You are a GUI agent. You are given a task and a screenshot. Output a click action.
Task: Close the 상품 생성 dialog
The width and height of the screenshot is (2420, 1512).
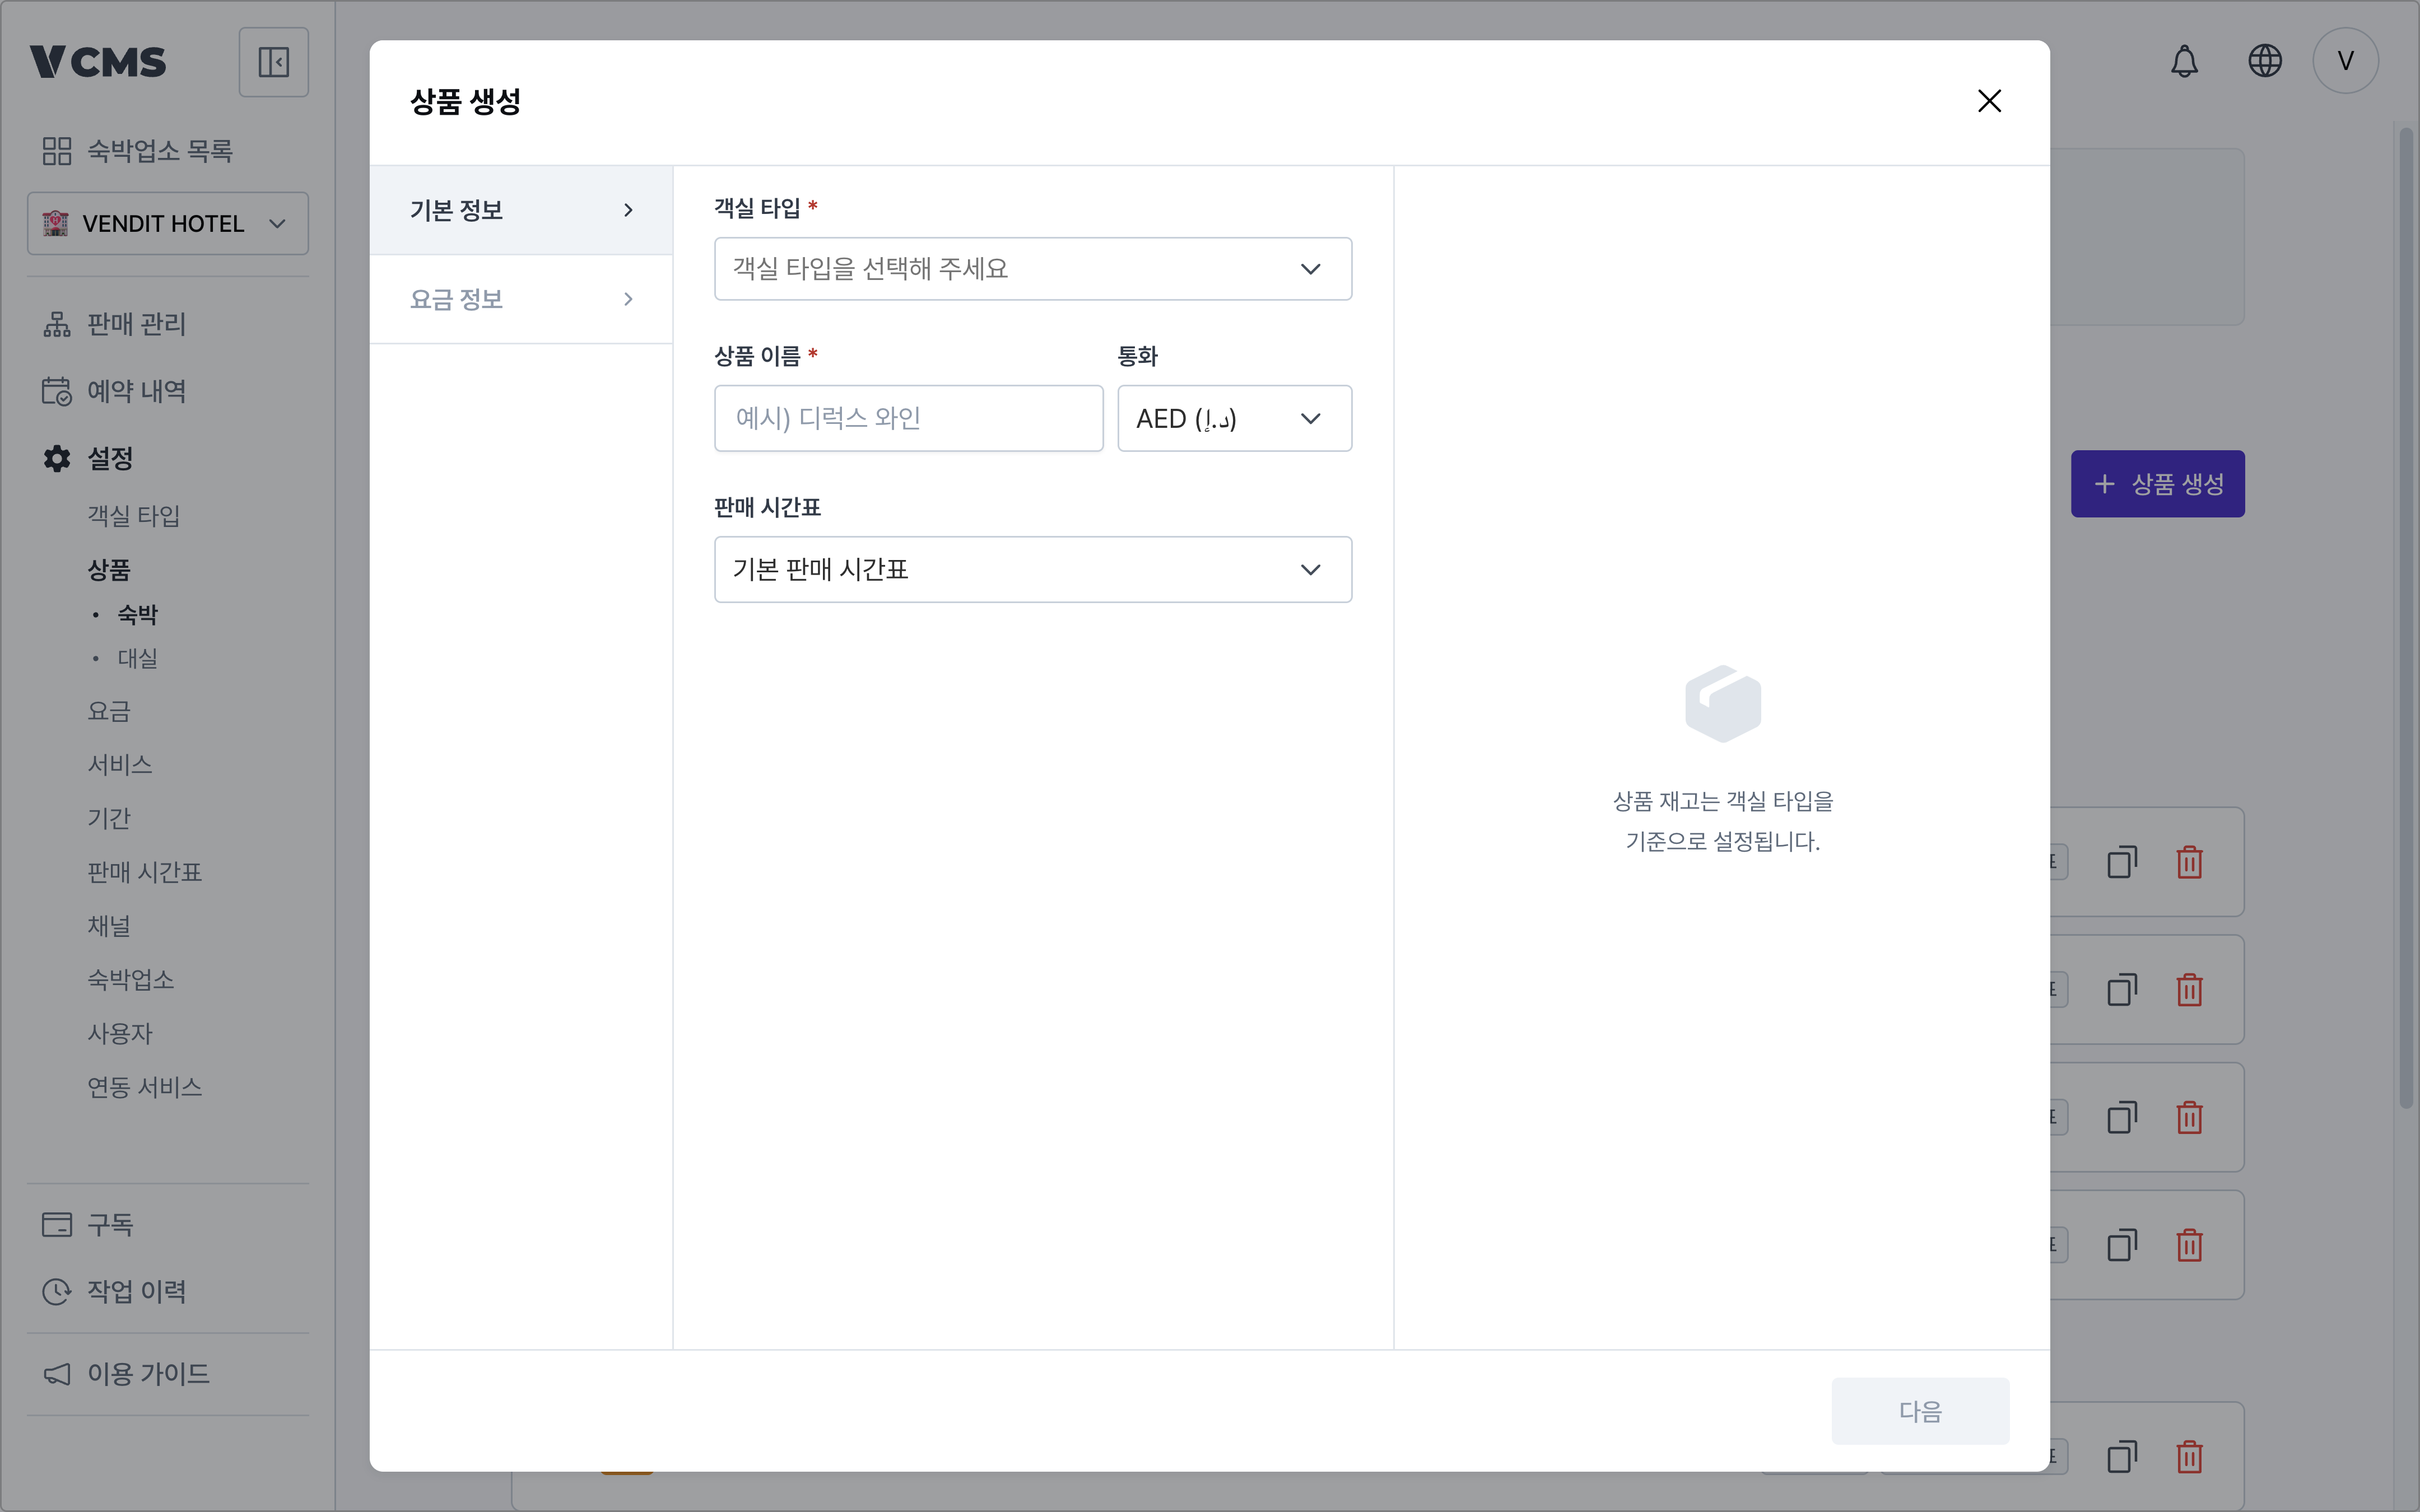pos(1989,101)
